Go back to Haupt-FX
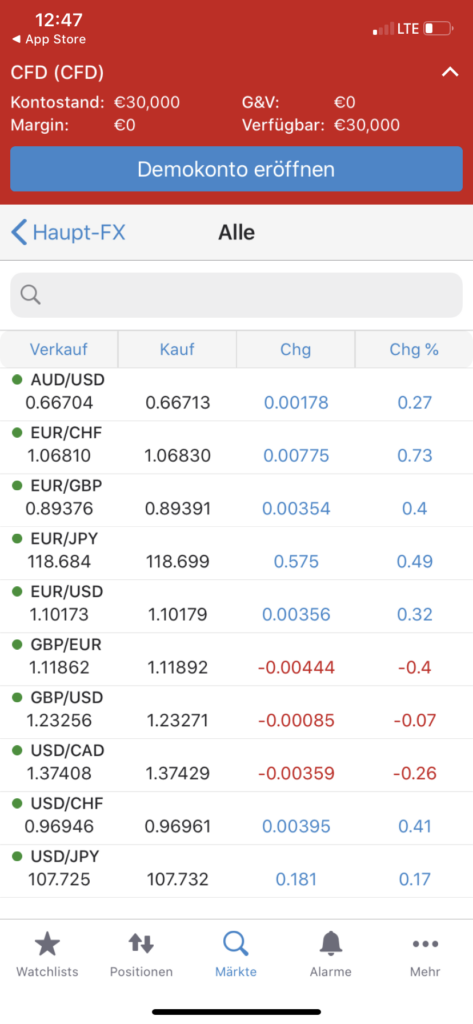The image size is (473, 1024). point(68,232)
